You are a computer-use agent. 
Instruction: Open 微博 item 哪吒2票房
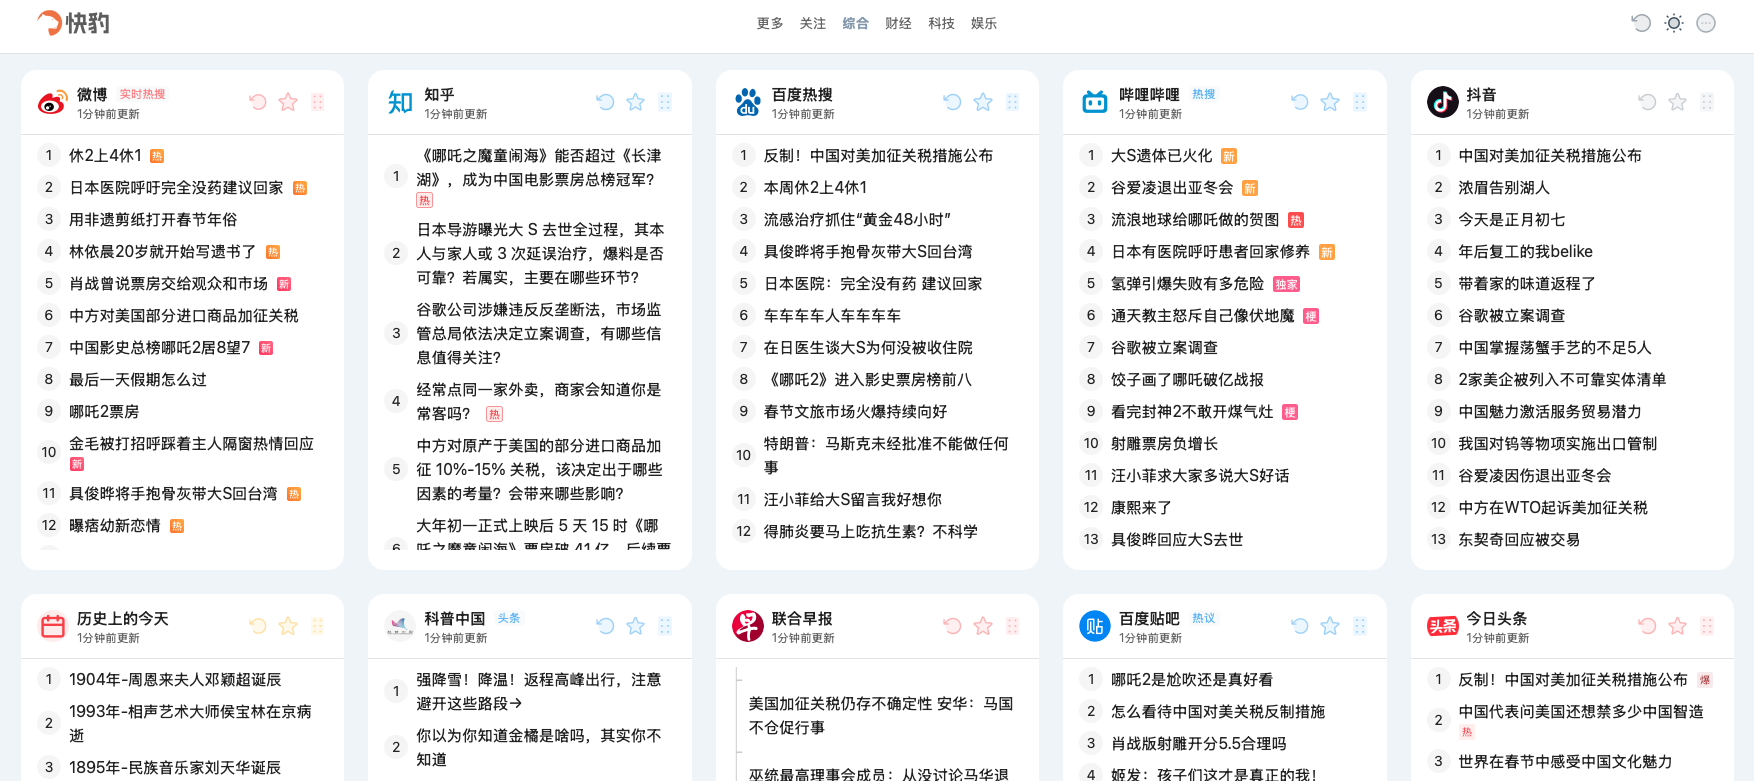point(104,412)
